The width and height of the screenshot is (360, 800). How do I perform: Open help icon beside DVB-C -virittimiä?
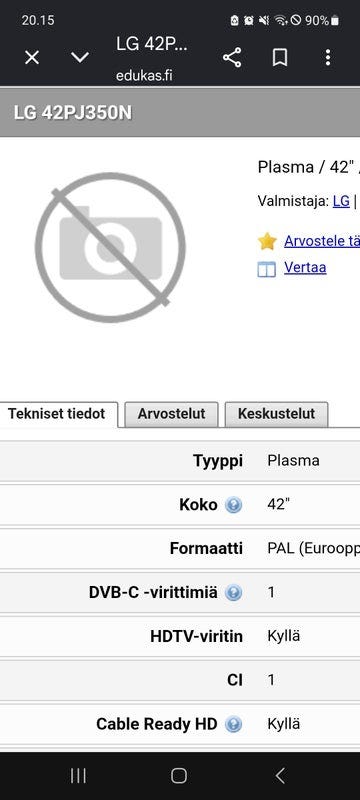coord(233,593)
